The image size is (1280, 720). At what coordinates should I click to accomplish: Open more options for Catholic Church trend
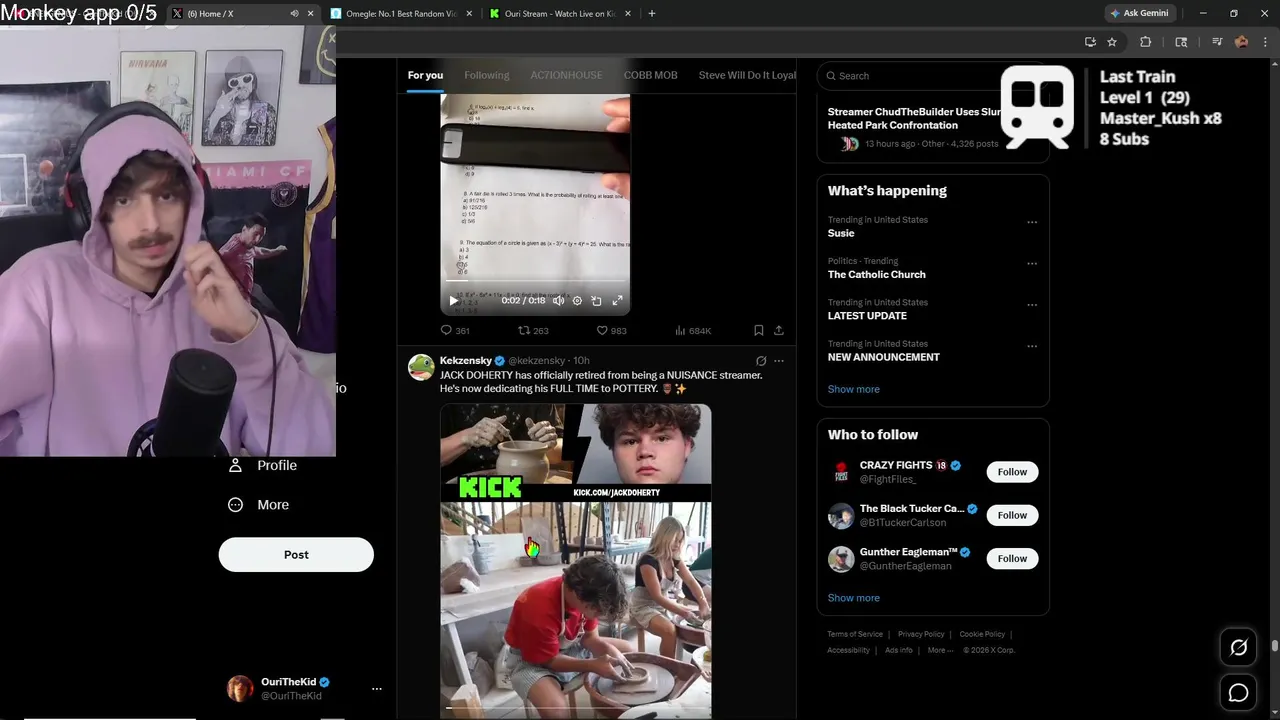[x=1032, y=263]
